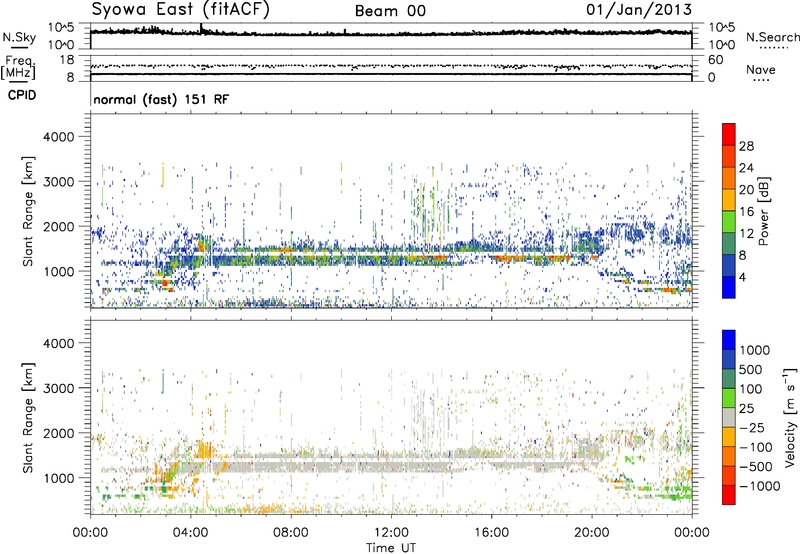Click the '28' power colorbar tick
The width and height of the screenshot is (800, 554).
tap(746, 146)
